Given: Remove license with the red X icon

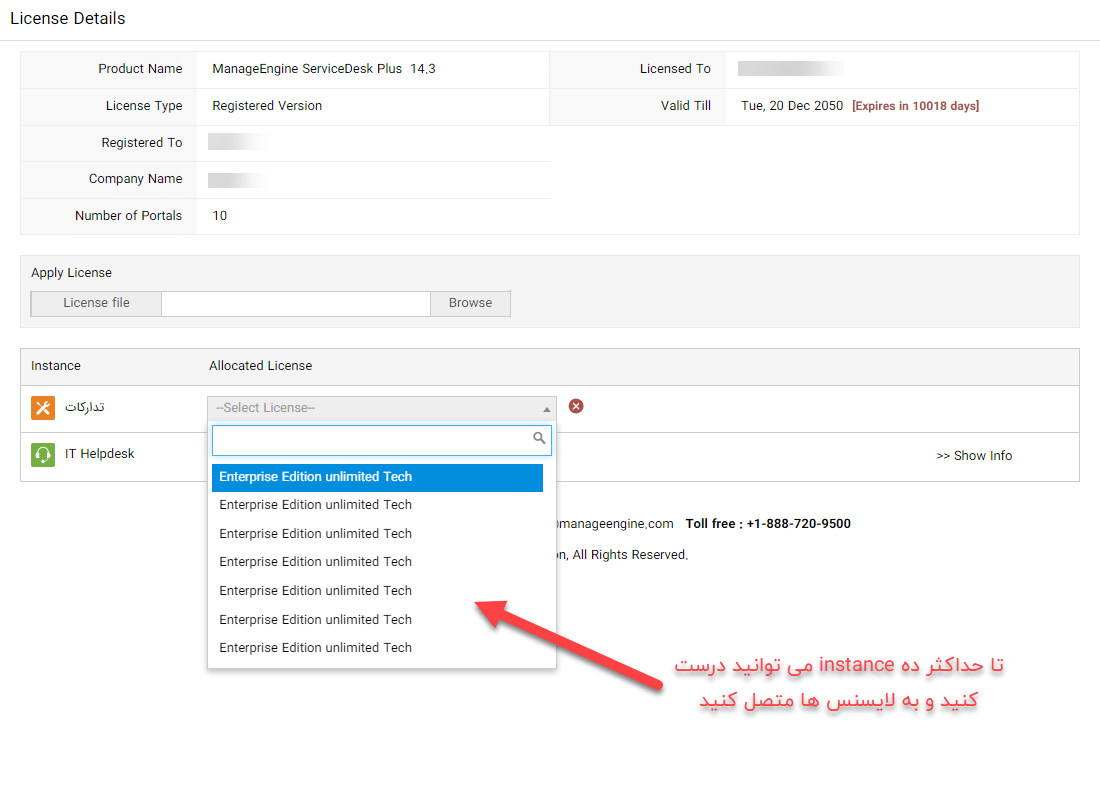Looking at the screenshot, I should pyautogui.click(x=576, y=406).
